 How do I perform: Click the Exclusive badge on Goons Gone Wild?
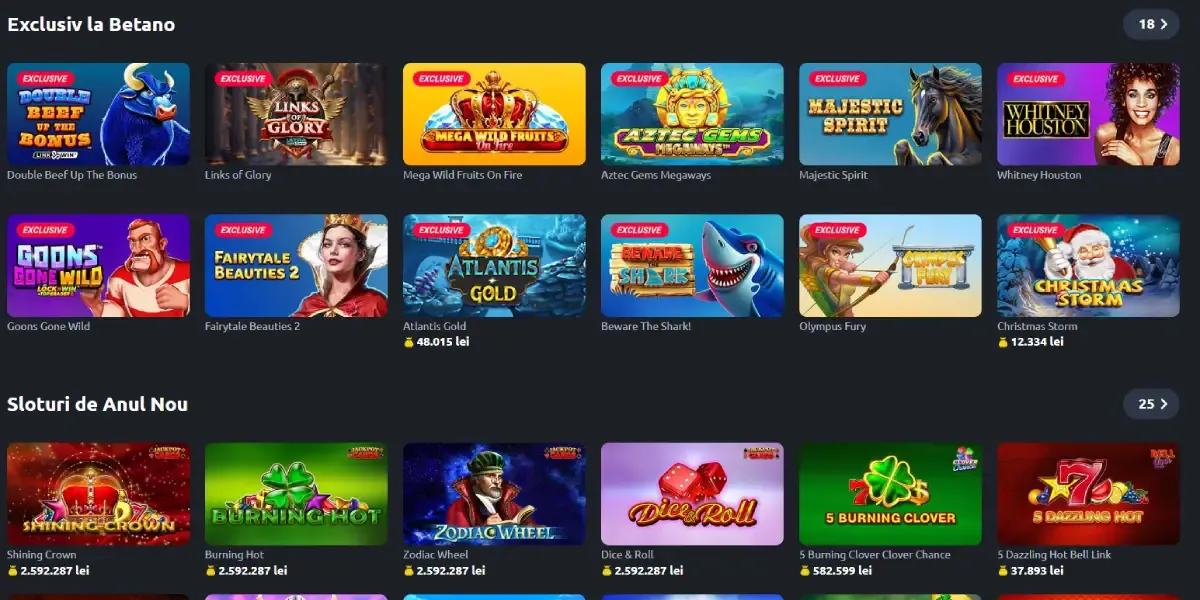click(x=45, y=230)
